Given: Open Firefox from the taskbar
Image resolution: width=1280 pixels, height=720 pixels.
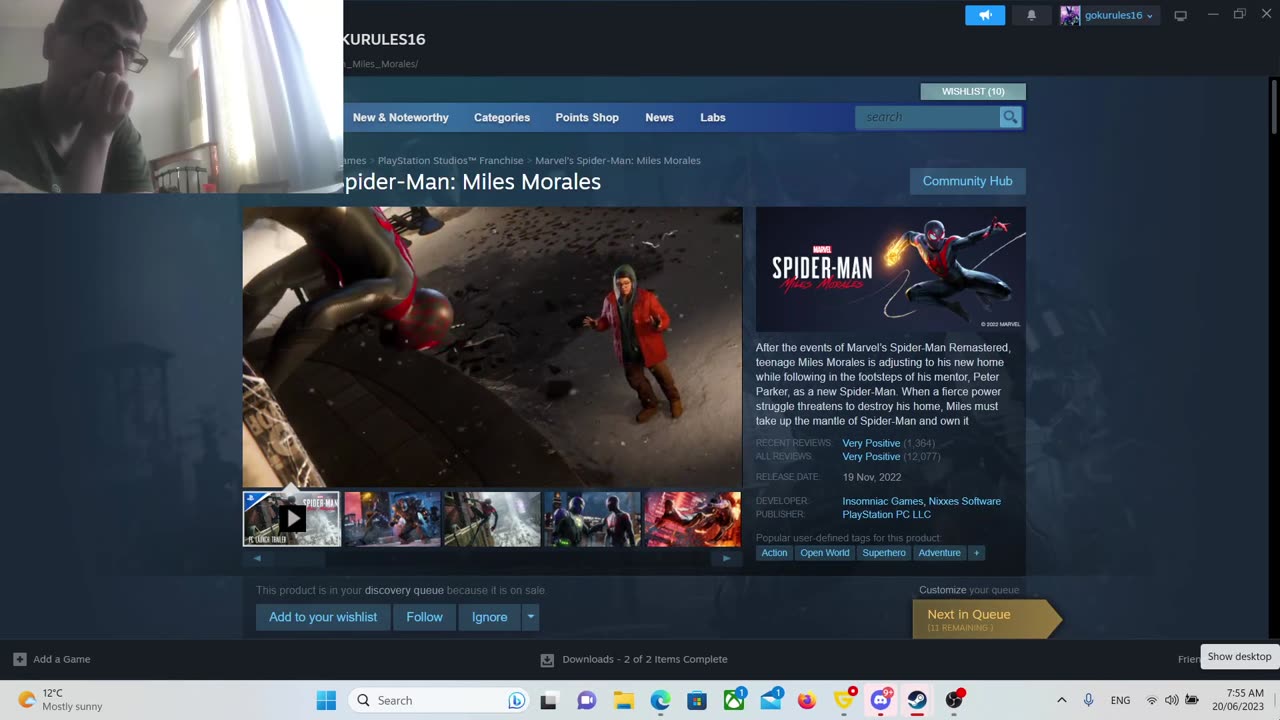Looking at the screenshot, I should click(x=807, y=700).
